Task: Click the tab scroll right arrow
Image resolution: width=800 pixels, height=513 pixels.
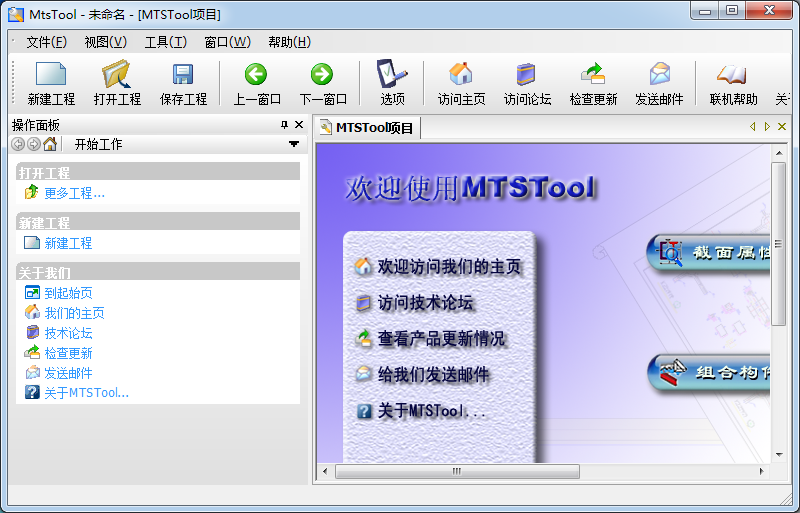Action: pos(767,127)
